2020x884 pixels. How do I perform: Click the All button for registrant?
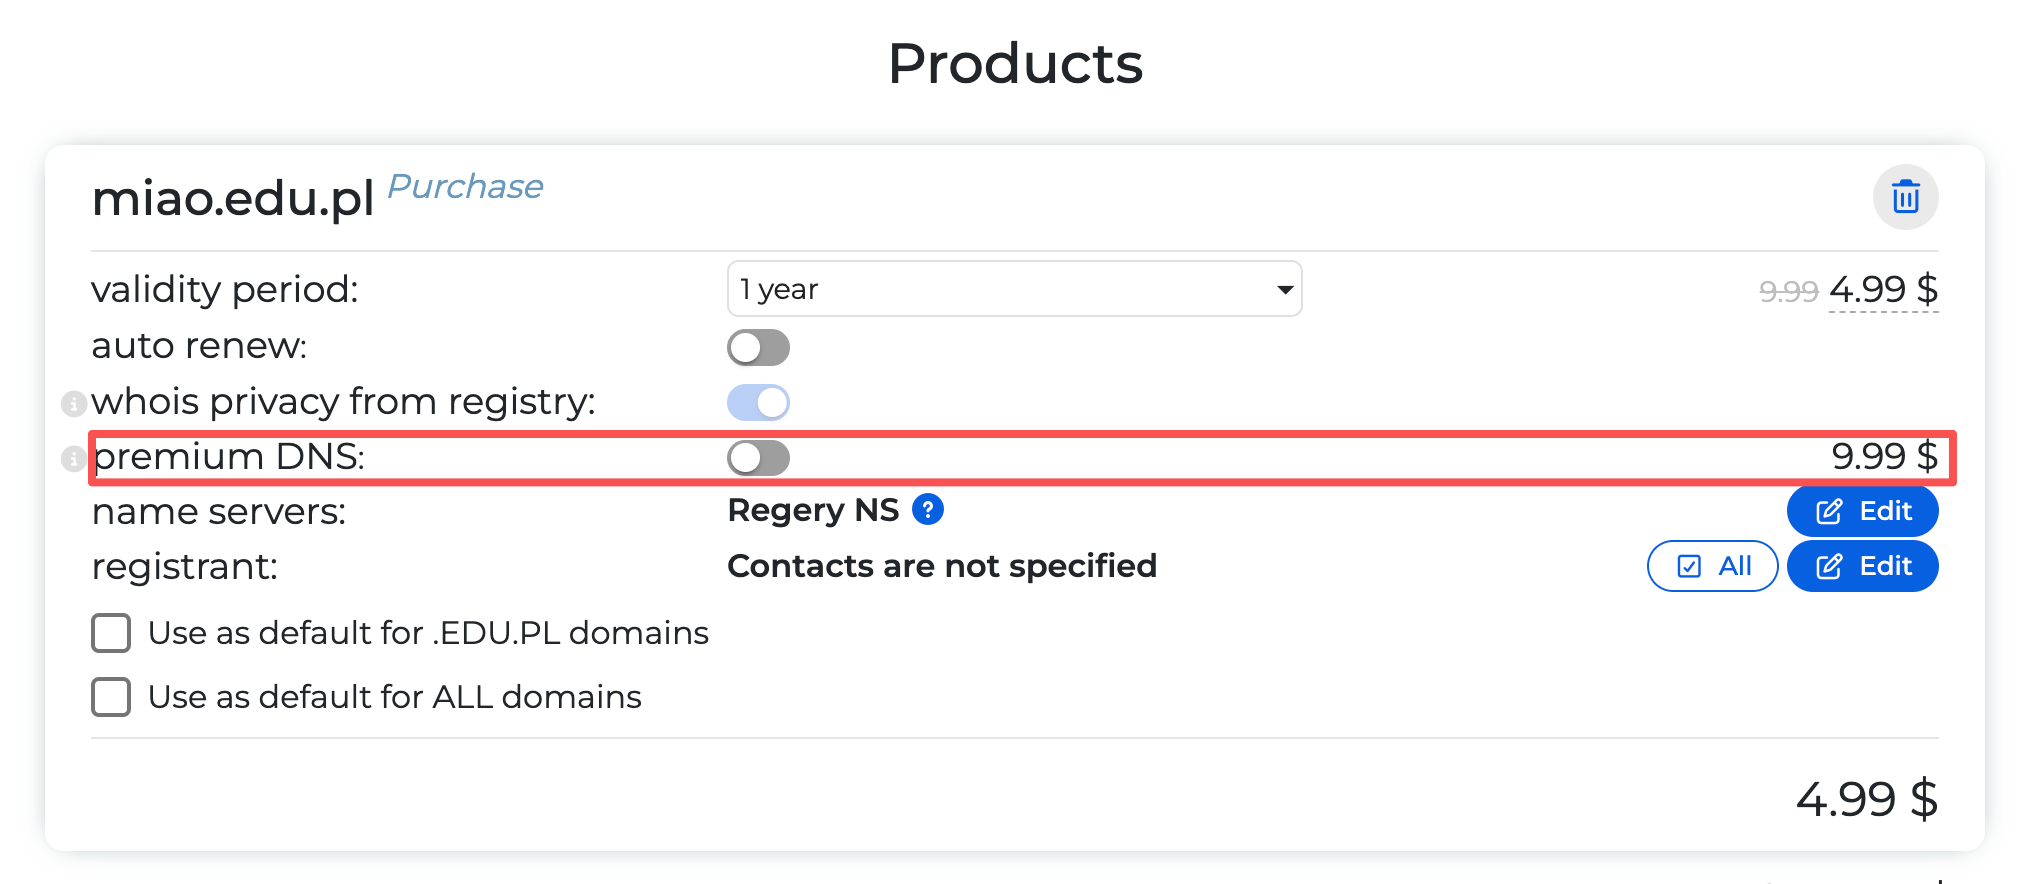(x=1712, y=566)
